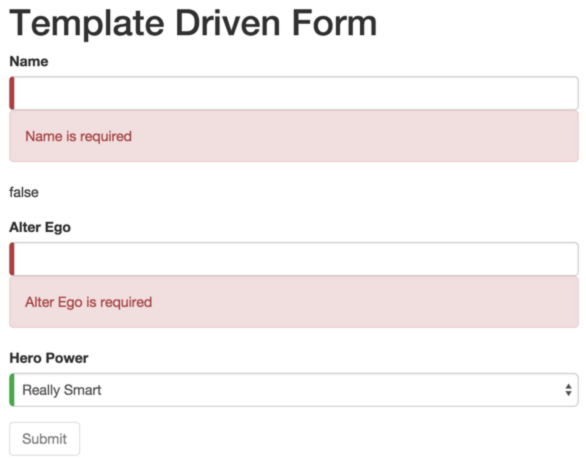The height and width of the screenshot is (461, 586).
Task: Click the Hero Power label
Action: tap(49, 358)
